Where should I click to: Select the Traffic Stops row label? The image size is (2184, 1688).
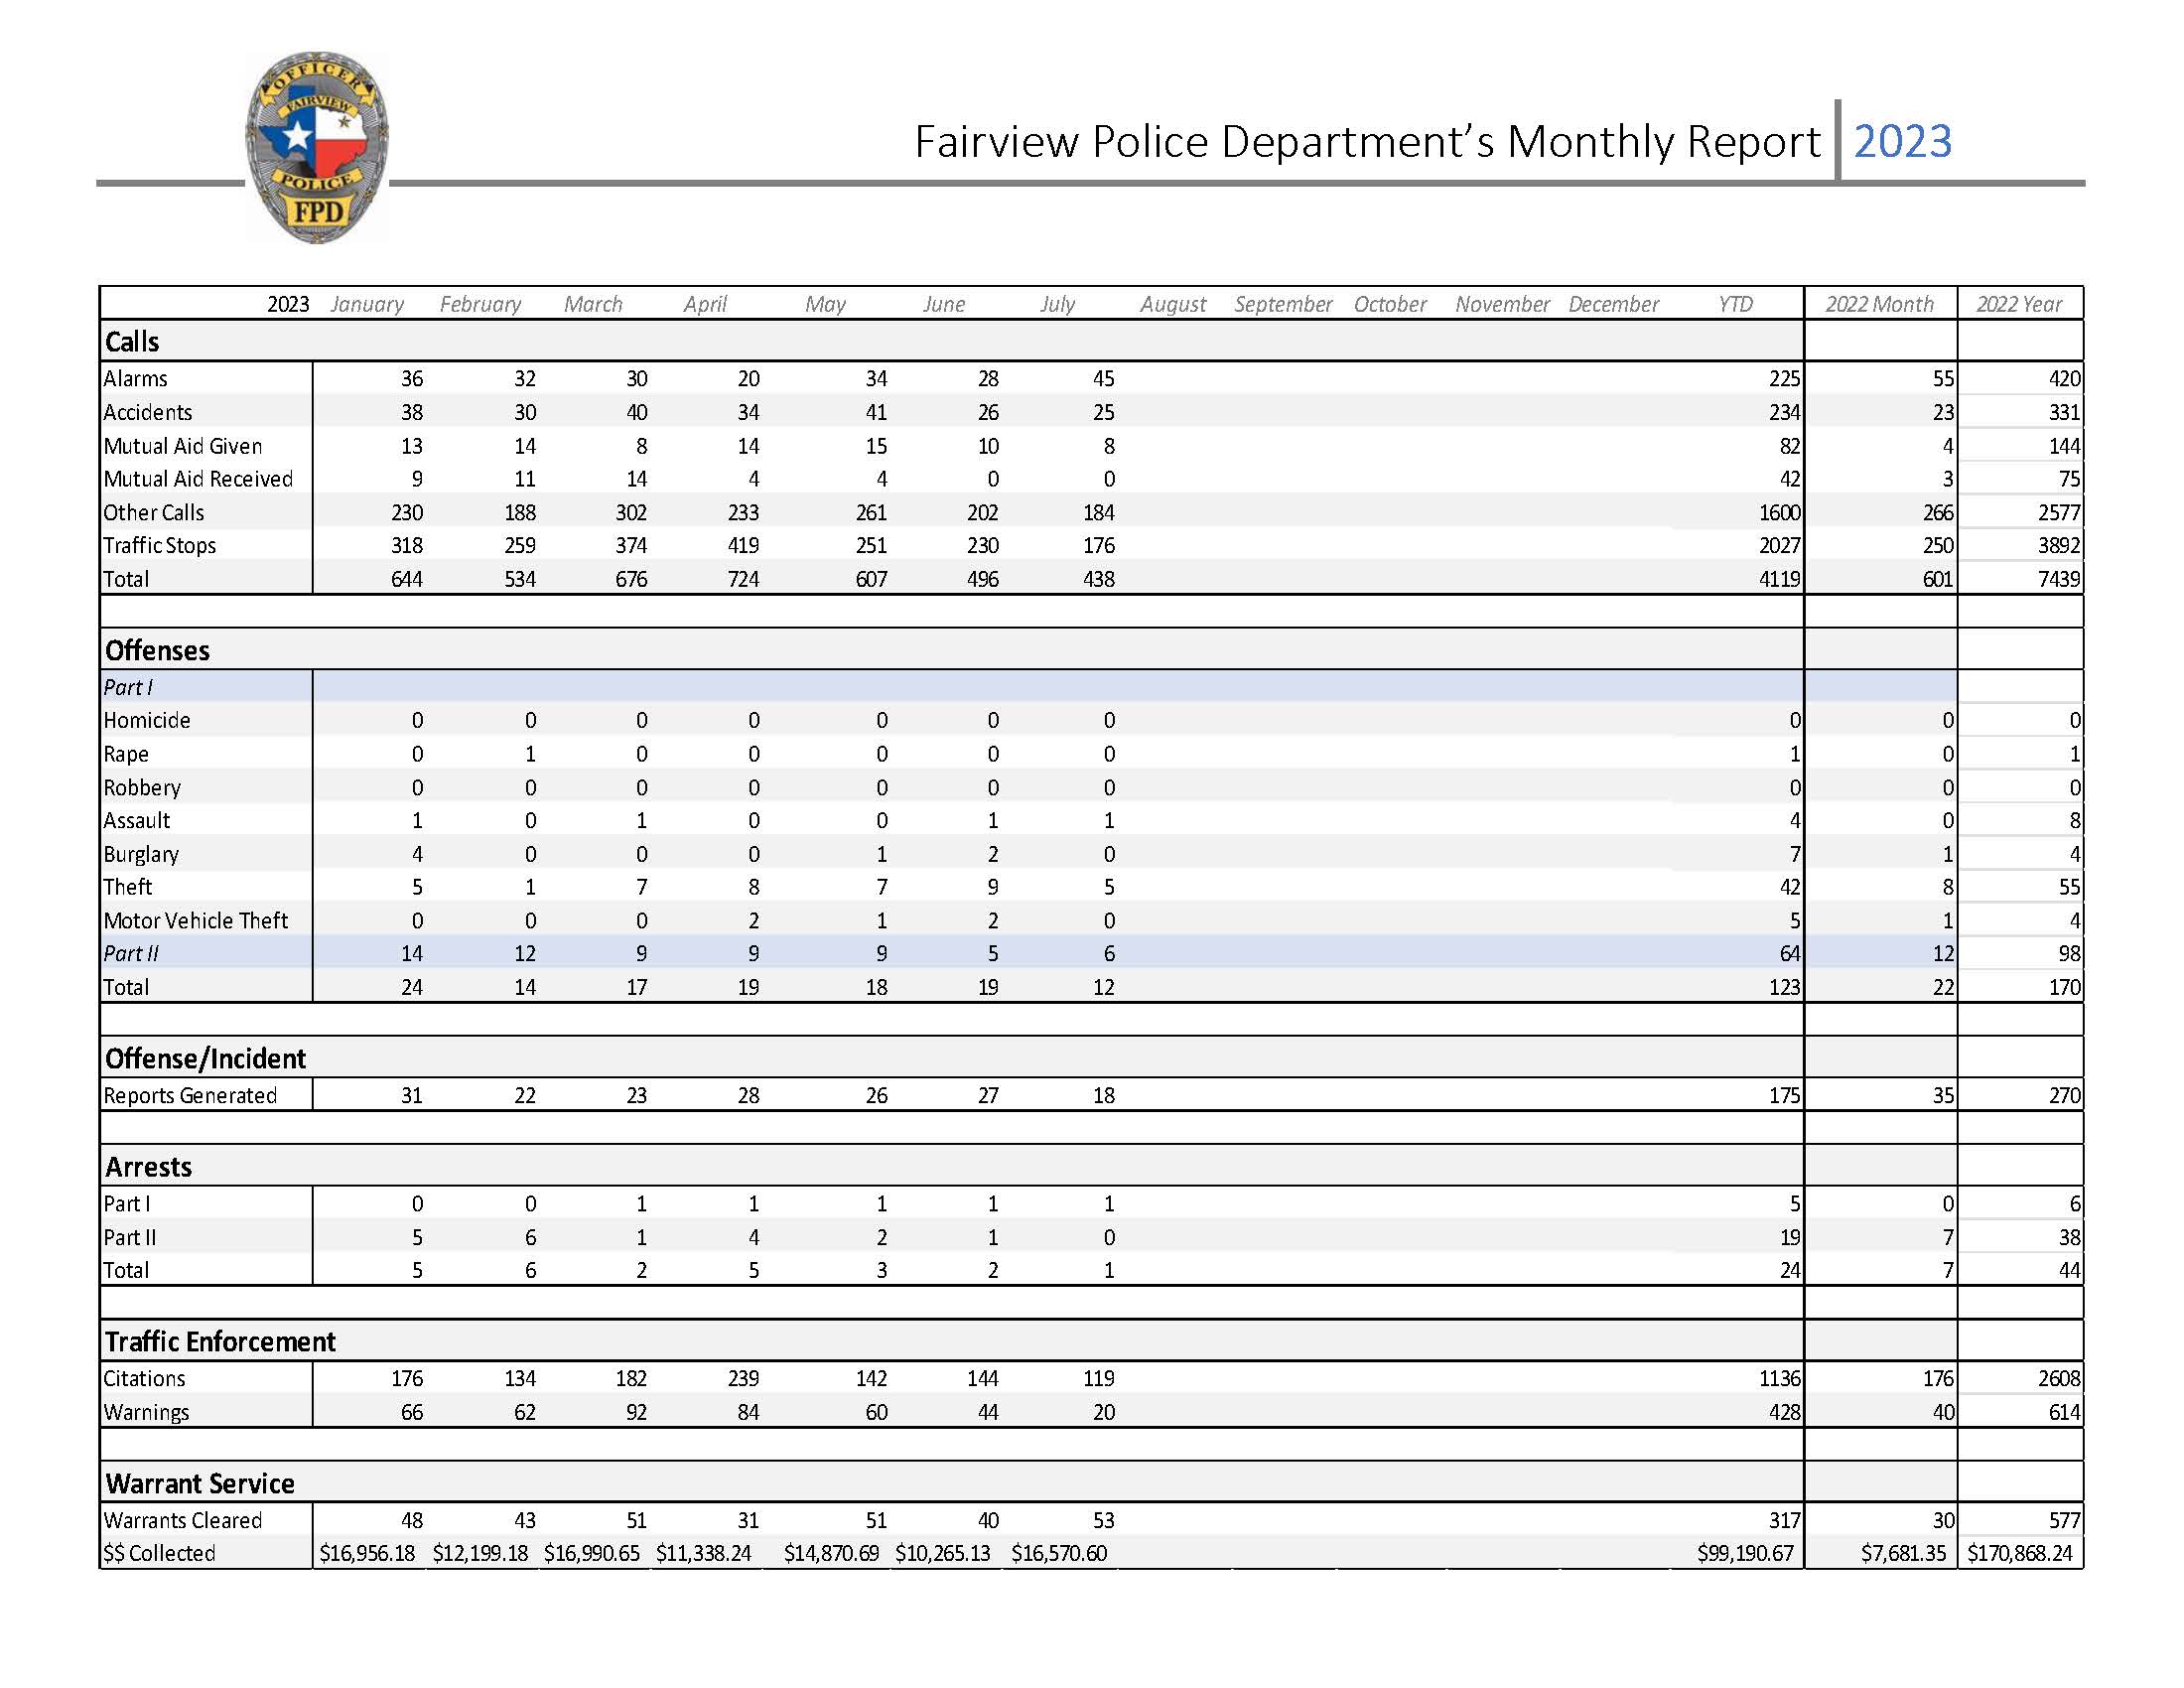point(160,546)
